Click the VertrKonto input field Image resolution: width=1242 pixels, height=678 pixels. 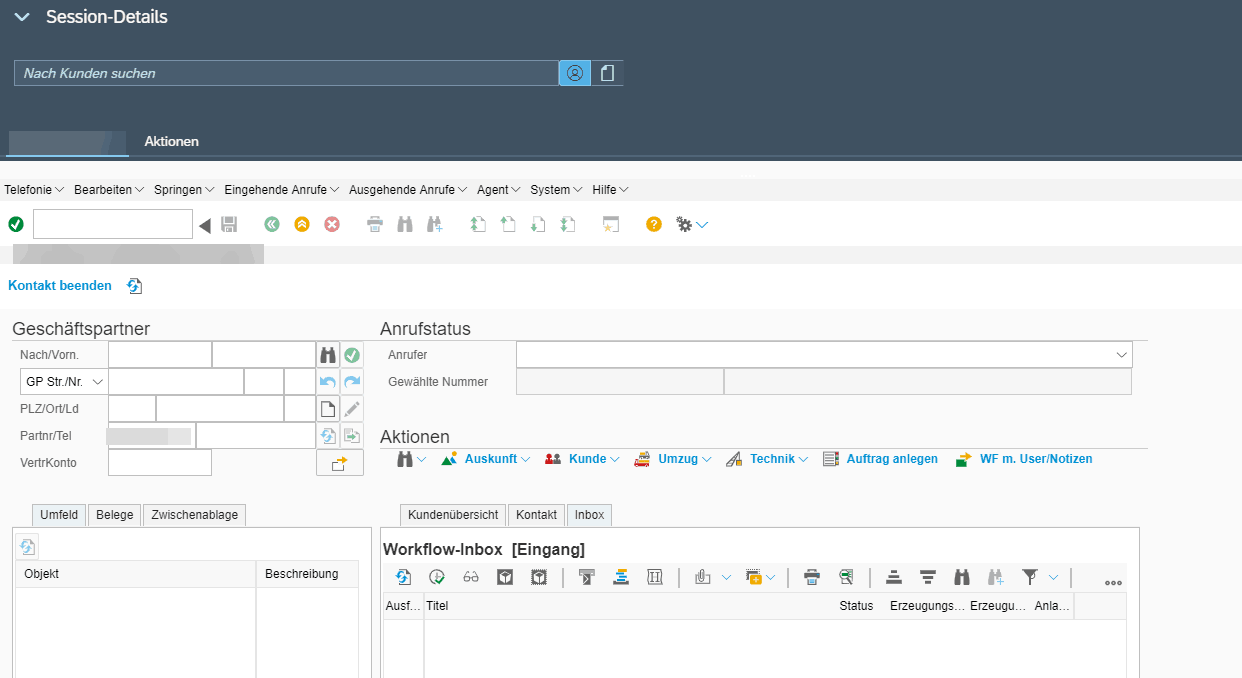pyautogui.click(x=160, y=463)
